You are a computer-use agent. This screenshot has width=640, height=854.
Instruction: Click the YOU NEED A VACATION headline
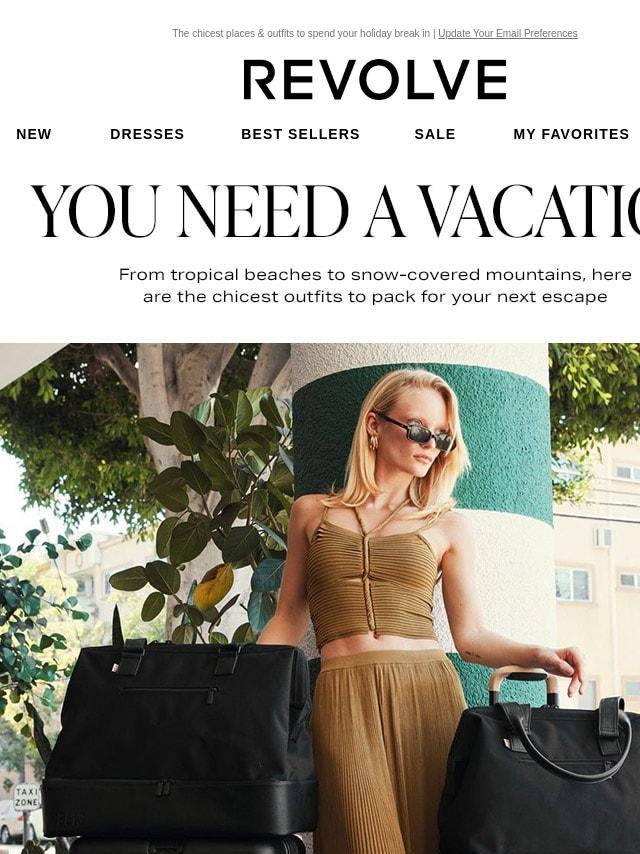[336, 211]
